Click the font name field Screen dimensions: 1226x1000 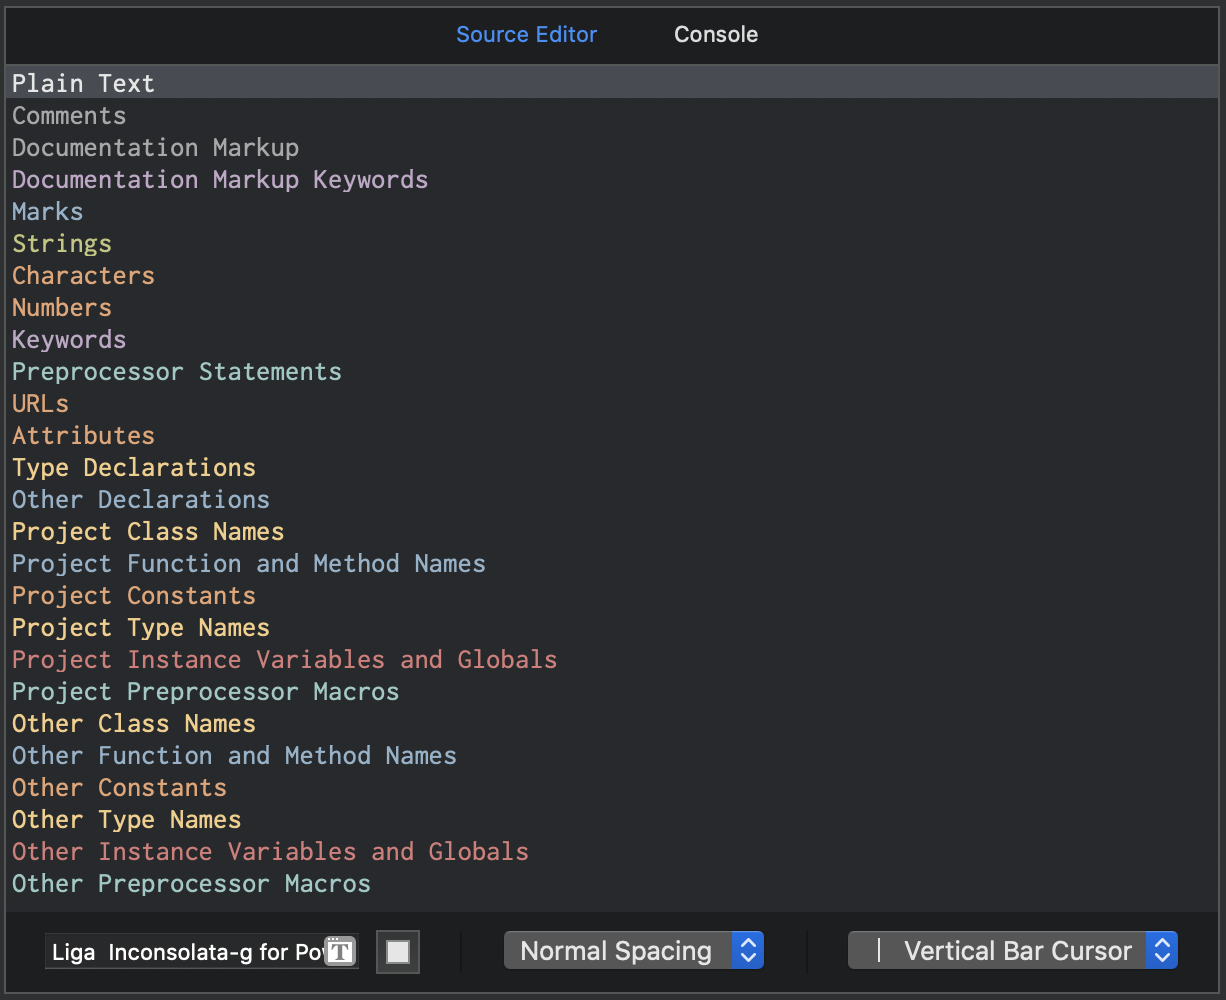point(187,951)
